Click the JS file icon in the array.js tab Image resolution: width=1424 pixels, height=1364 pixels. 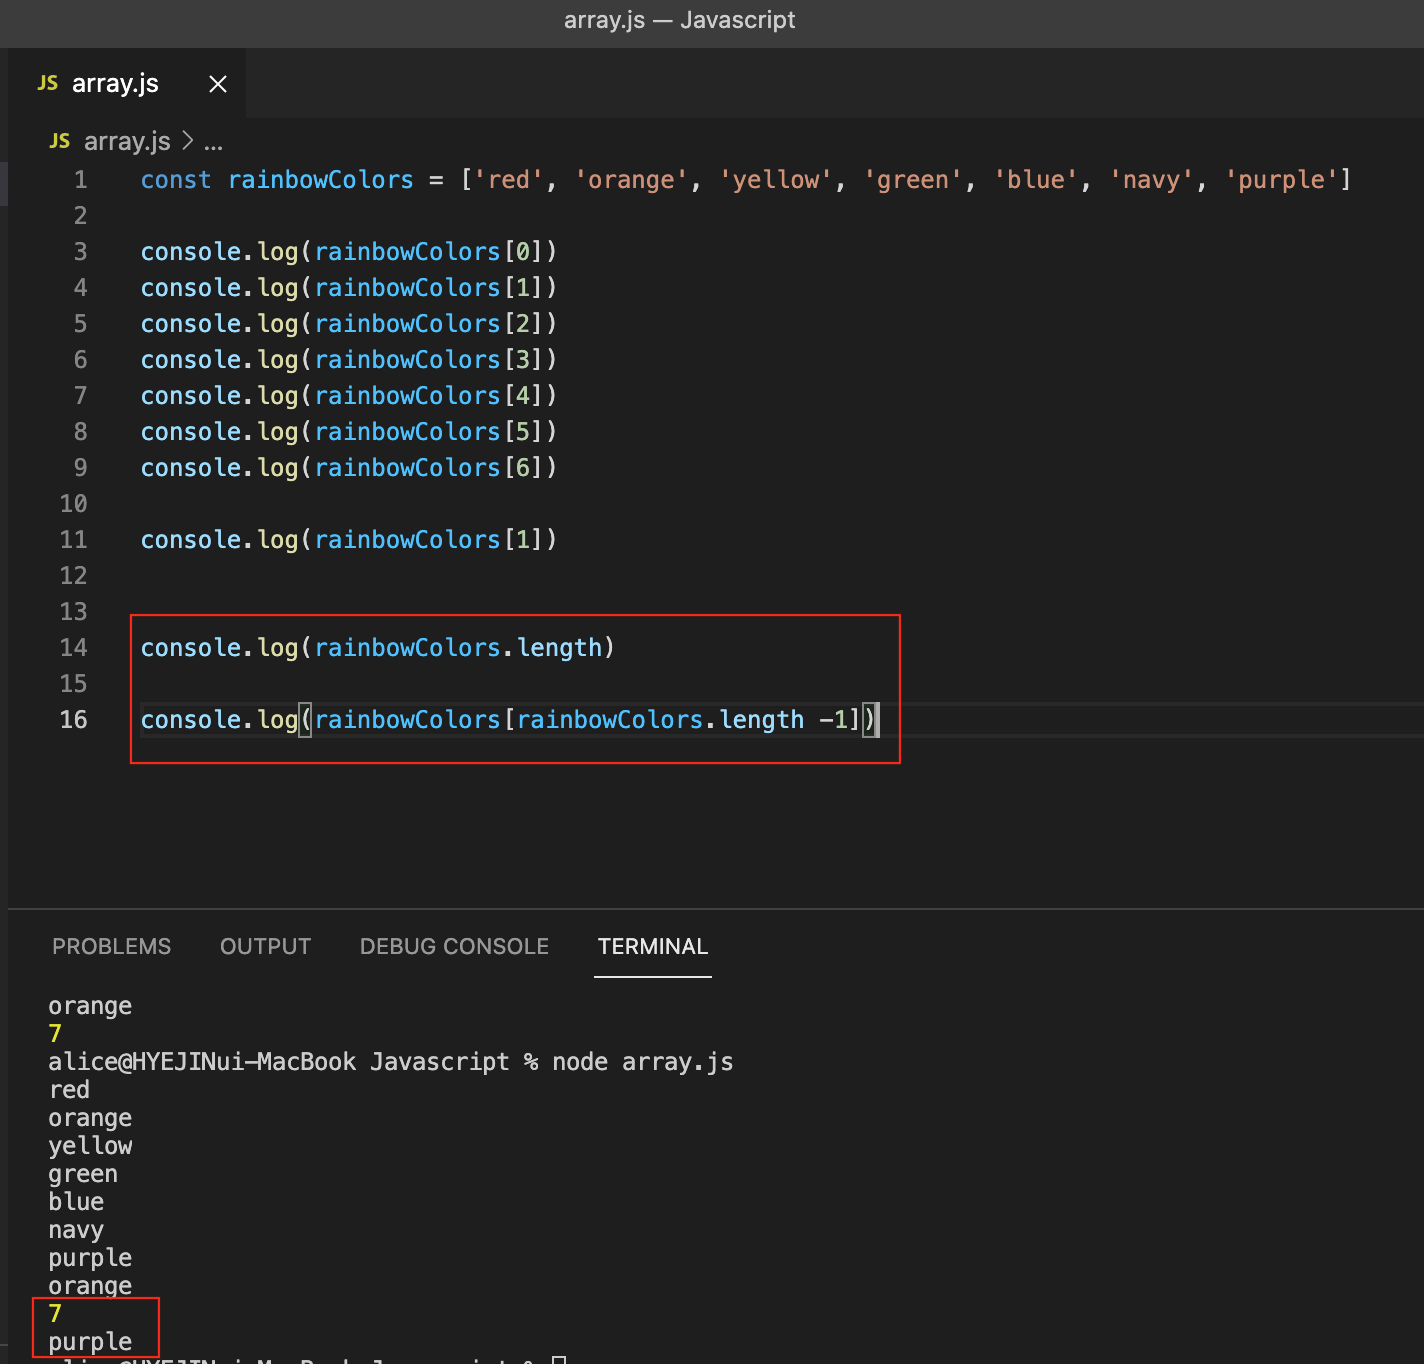47,83
